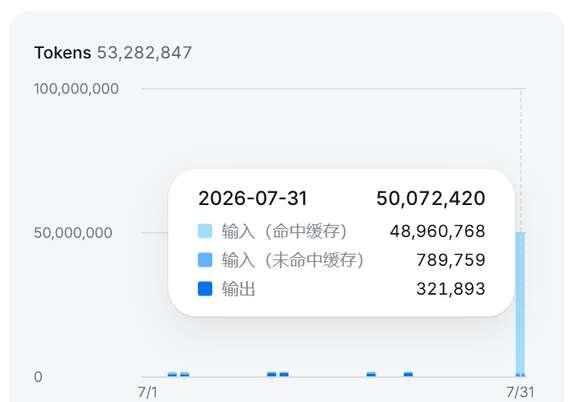The image size is (576, 402).
Task: Click the 7/31 x-axis label
Action: click(520, 392)
